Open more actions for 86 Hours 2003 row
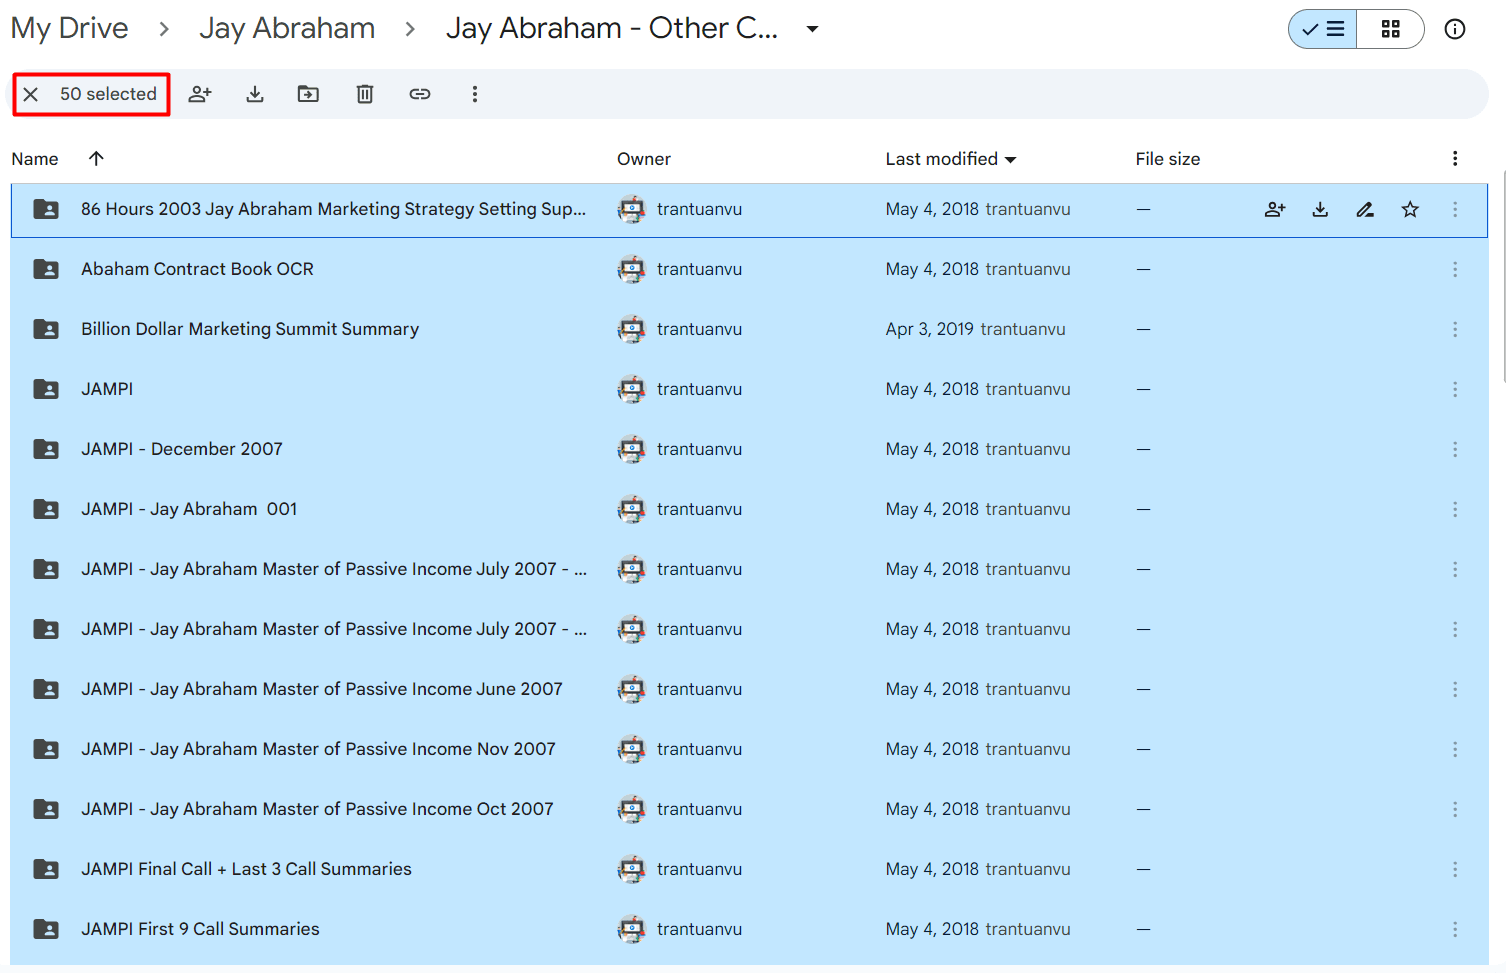 tap(1455, 209)
